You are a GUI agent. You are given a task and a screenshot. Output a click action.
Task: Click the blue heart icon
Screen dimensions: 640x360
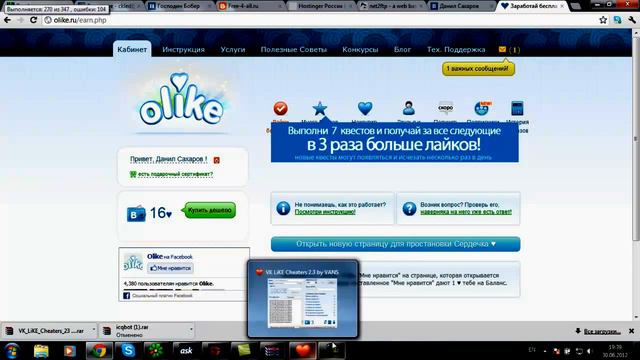point(365,109)
